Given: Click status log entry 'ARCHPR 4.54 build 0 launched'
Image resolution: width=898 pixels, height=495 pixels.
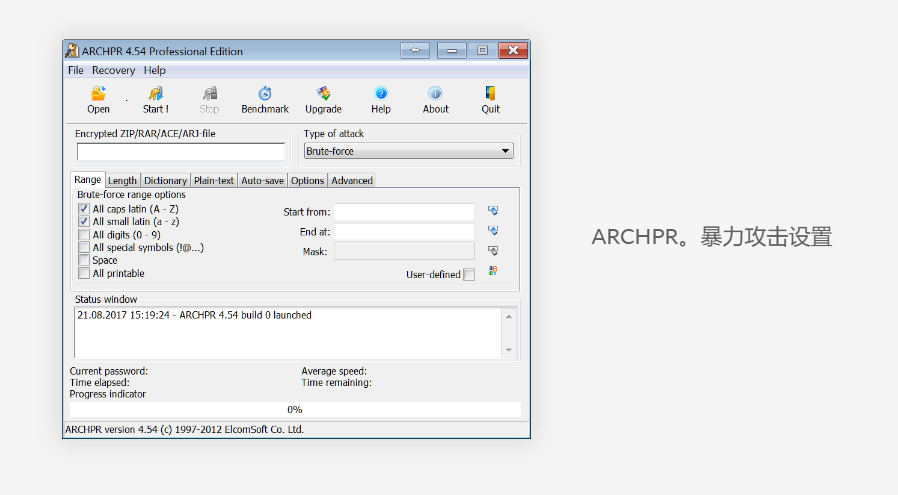Looking at the screenshot, I should [x=245, y=315].
